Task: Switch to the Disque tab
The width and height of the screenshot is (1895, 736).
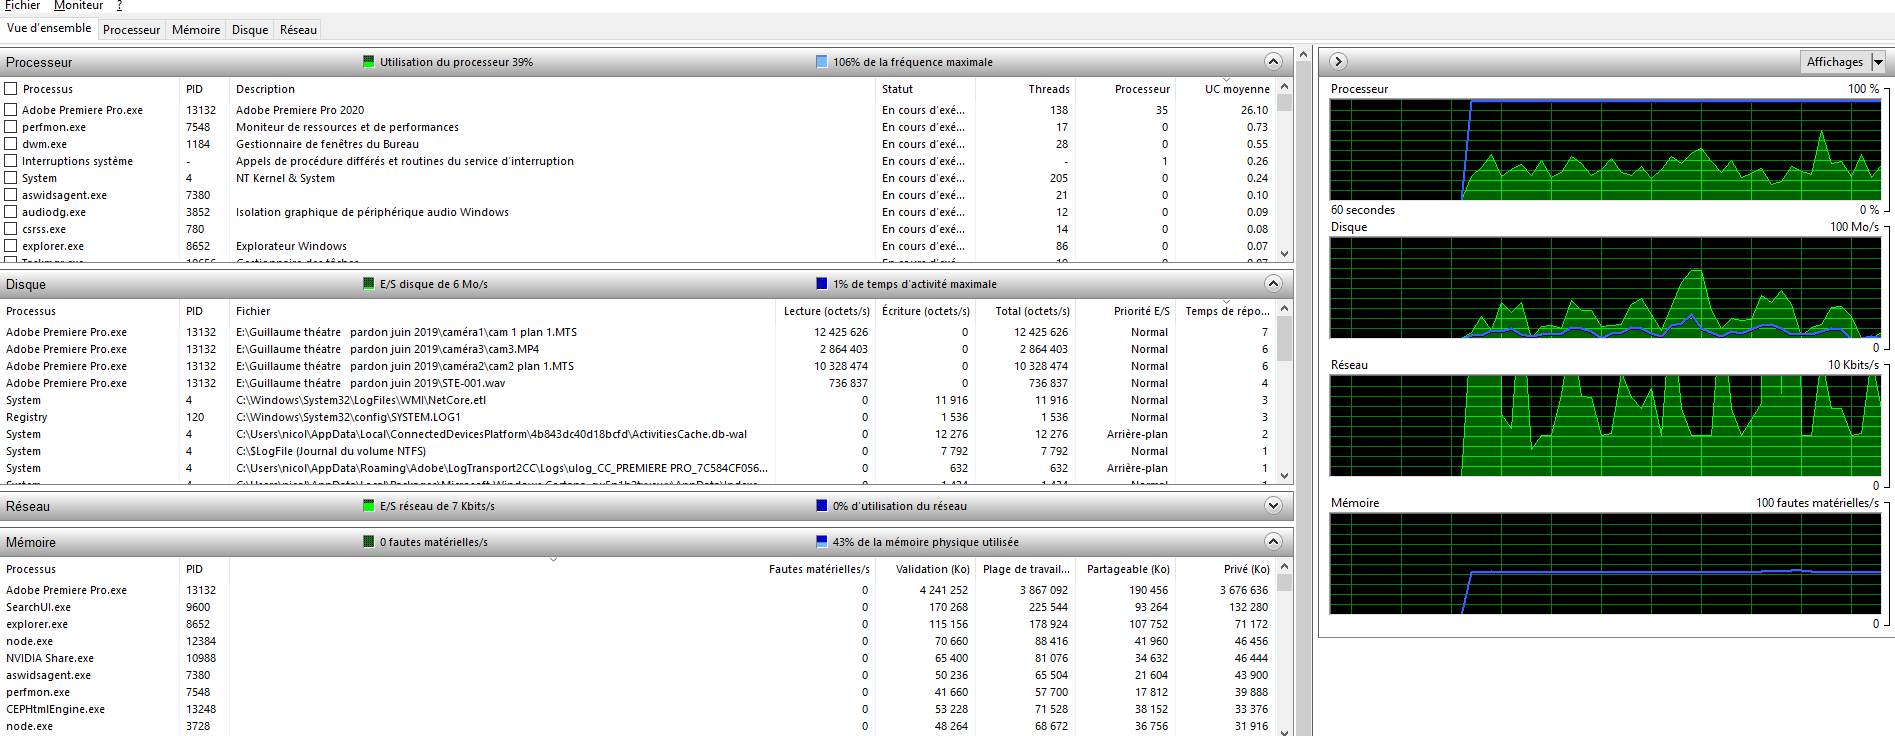Action: pyautogui.click(x=250, y=30)
